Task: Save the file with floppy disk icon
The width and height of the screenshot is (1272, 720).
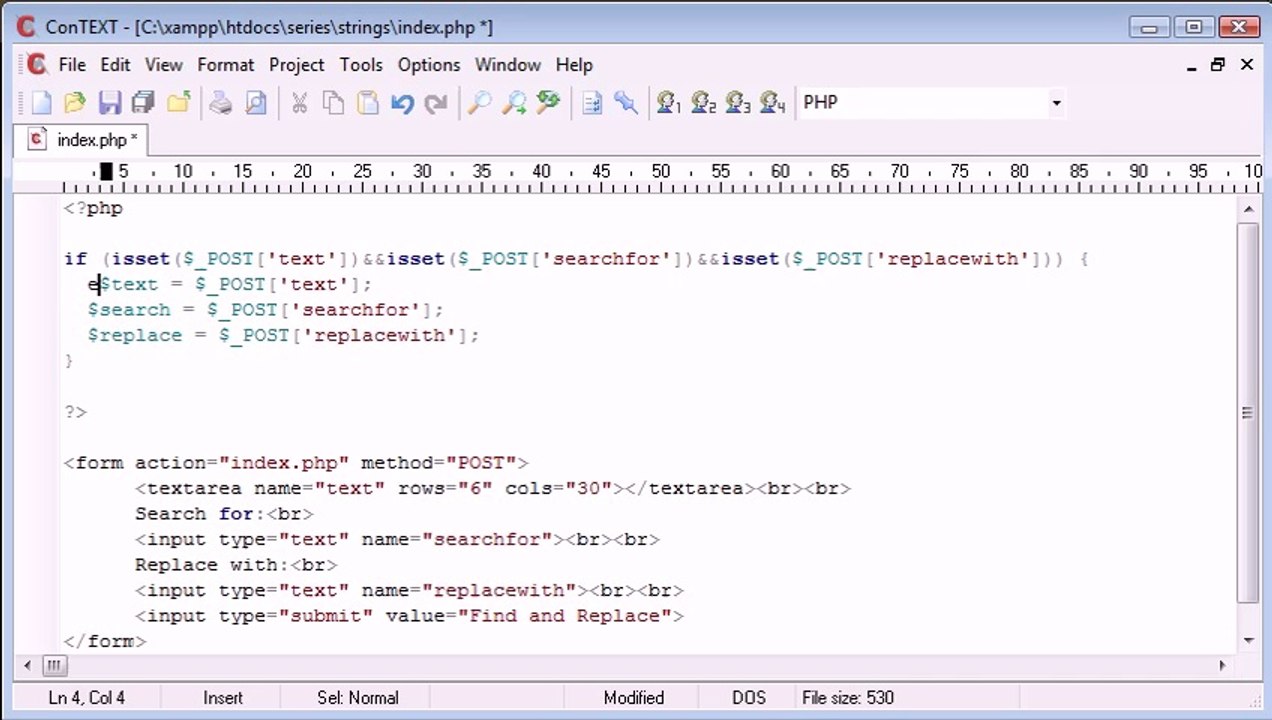Action: pyautogui.click(x=109, y=102)
